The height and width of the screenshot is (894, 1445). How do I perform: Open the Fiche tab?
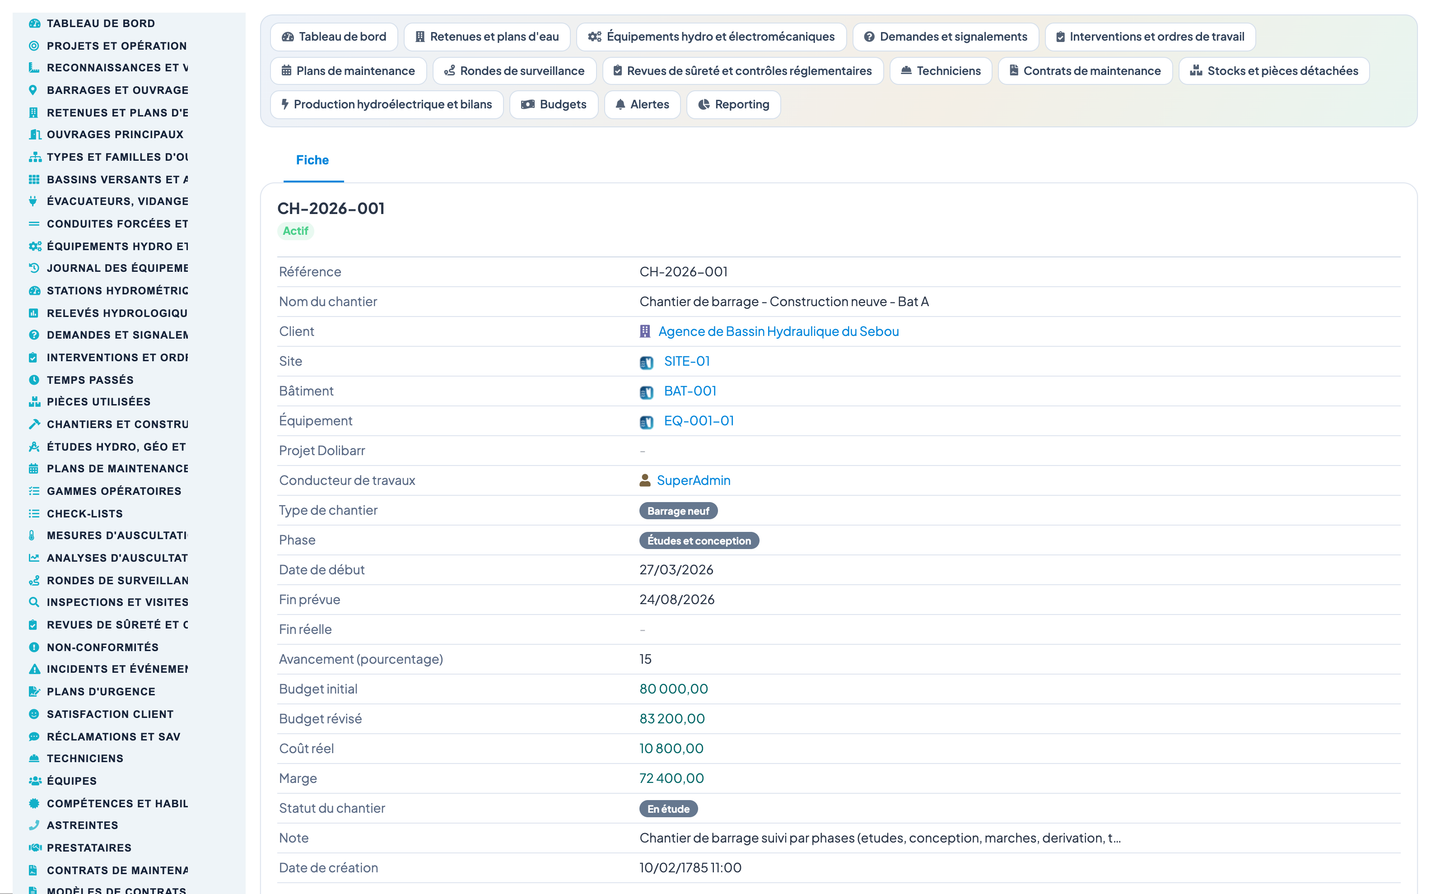click(x=313, y=160)
